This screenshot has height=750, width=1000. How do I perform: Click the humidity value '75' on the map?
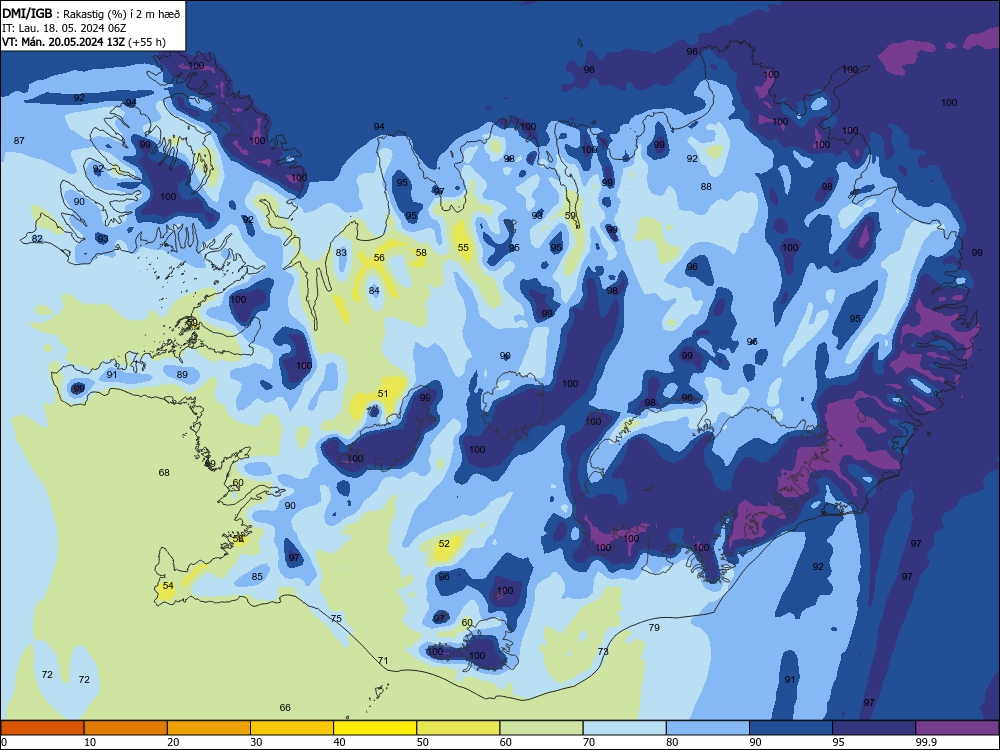point(336,618)
